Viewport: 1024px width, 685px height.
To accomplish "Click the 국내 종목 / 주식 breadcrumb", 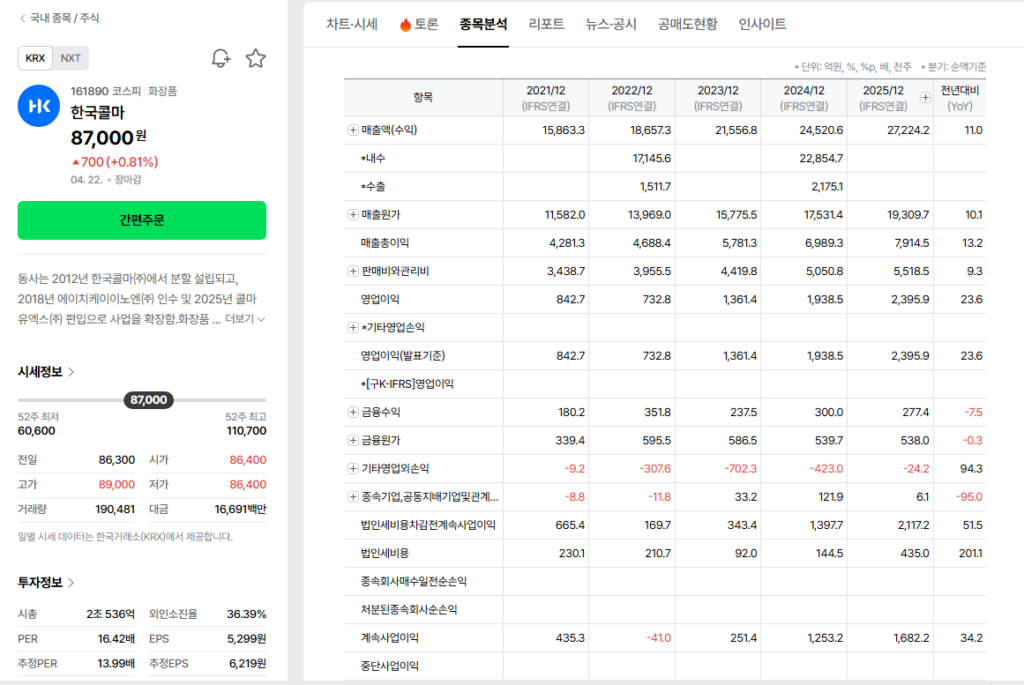I will click(64, 18).
